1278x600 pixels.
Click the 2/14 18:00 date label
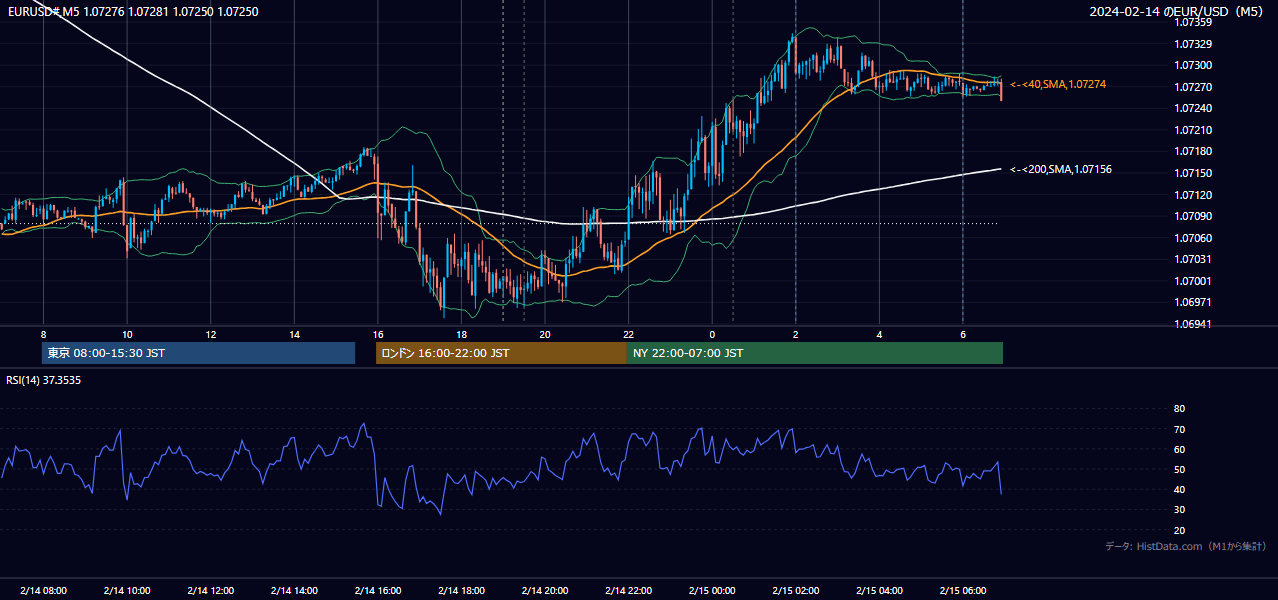pos(461,590)
